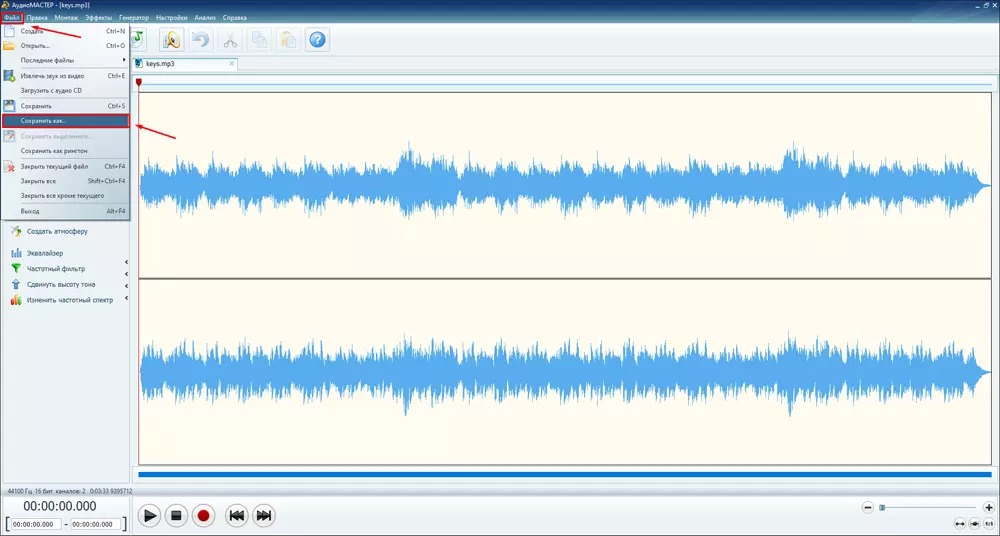Screen dimensions: 1000x536
Task: Jump to the end with skip-forward button
Action: 263,516
